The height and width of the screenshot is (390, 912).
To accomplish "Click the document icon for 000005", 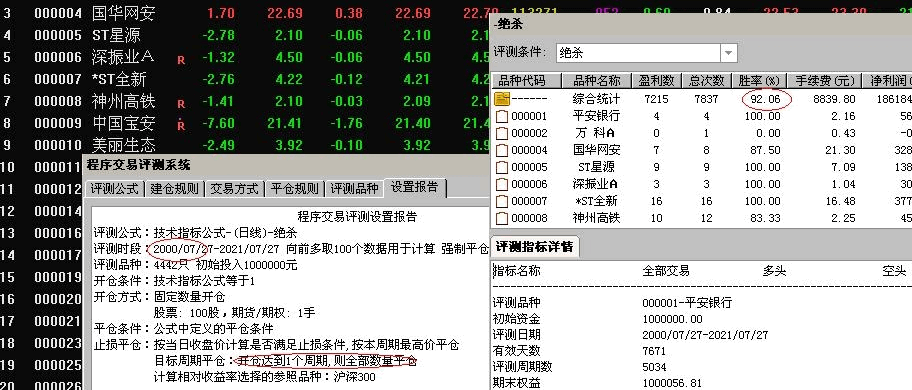I will click(502, 167).
